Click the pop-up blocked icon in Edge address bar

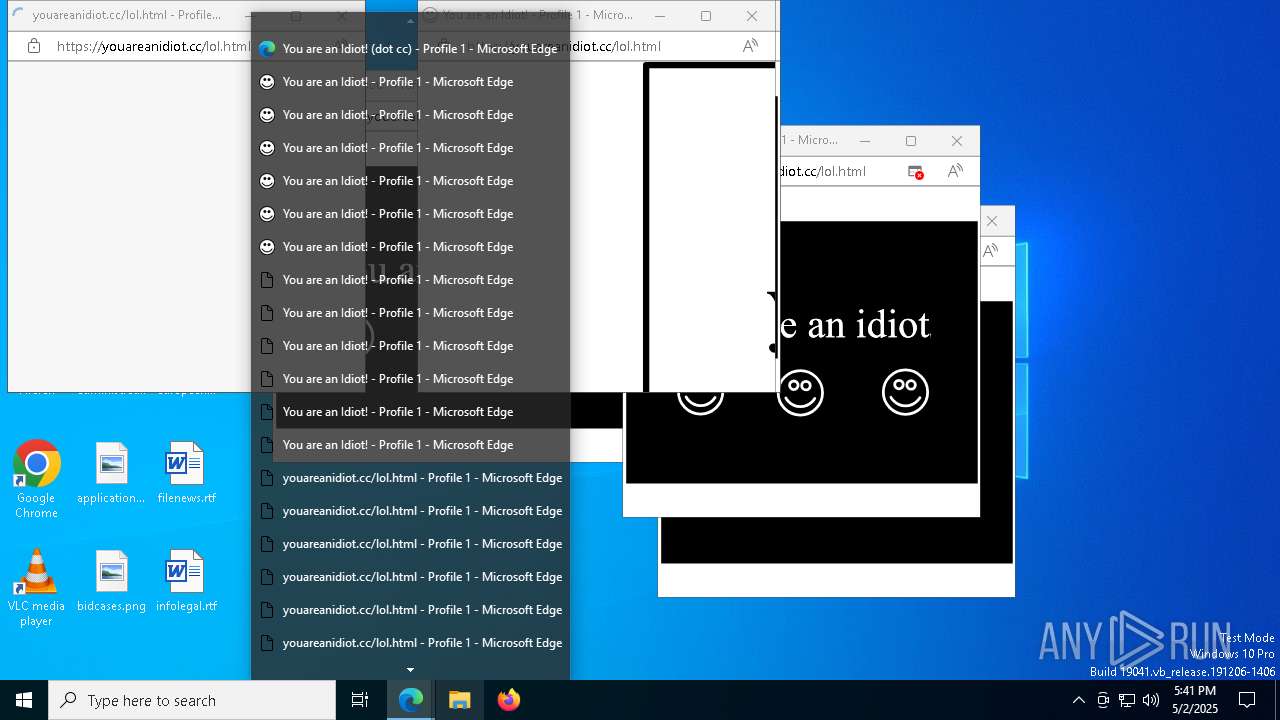pyautogui.click(x=916, y=171)
